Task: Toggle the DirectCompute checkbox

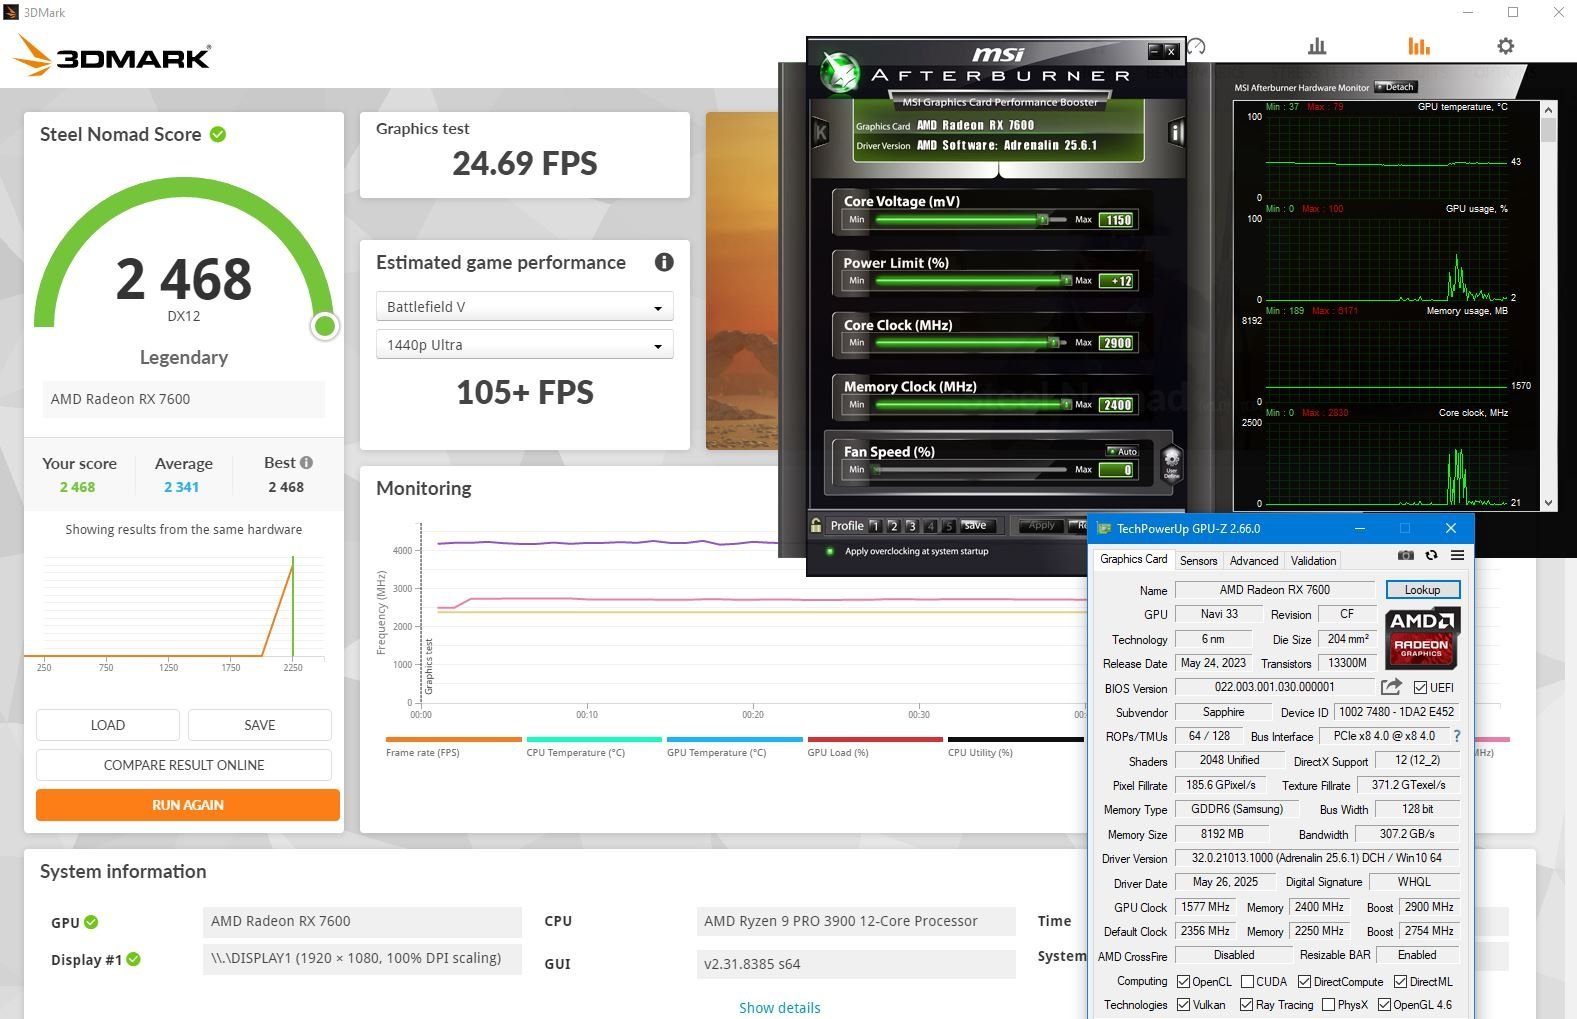Action: [x=1304, y=981]
